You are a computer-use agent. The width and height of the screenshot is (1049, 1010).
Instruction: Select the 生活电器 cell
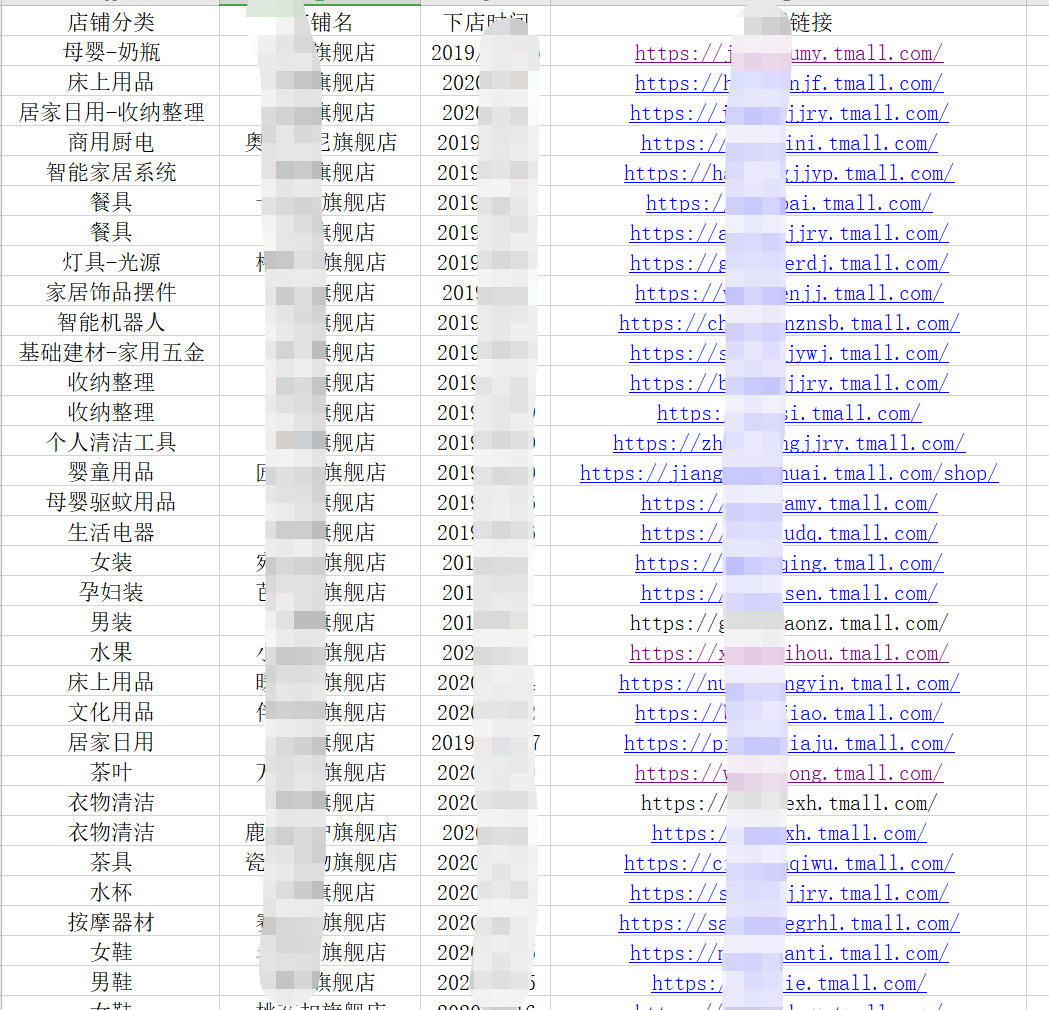coord(110,532)
